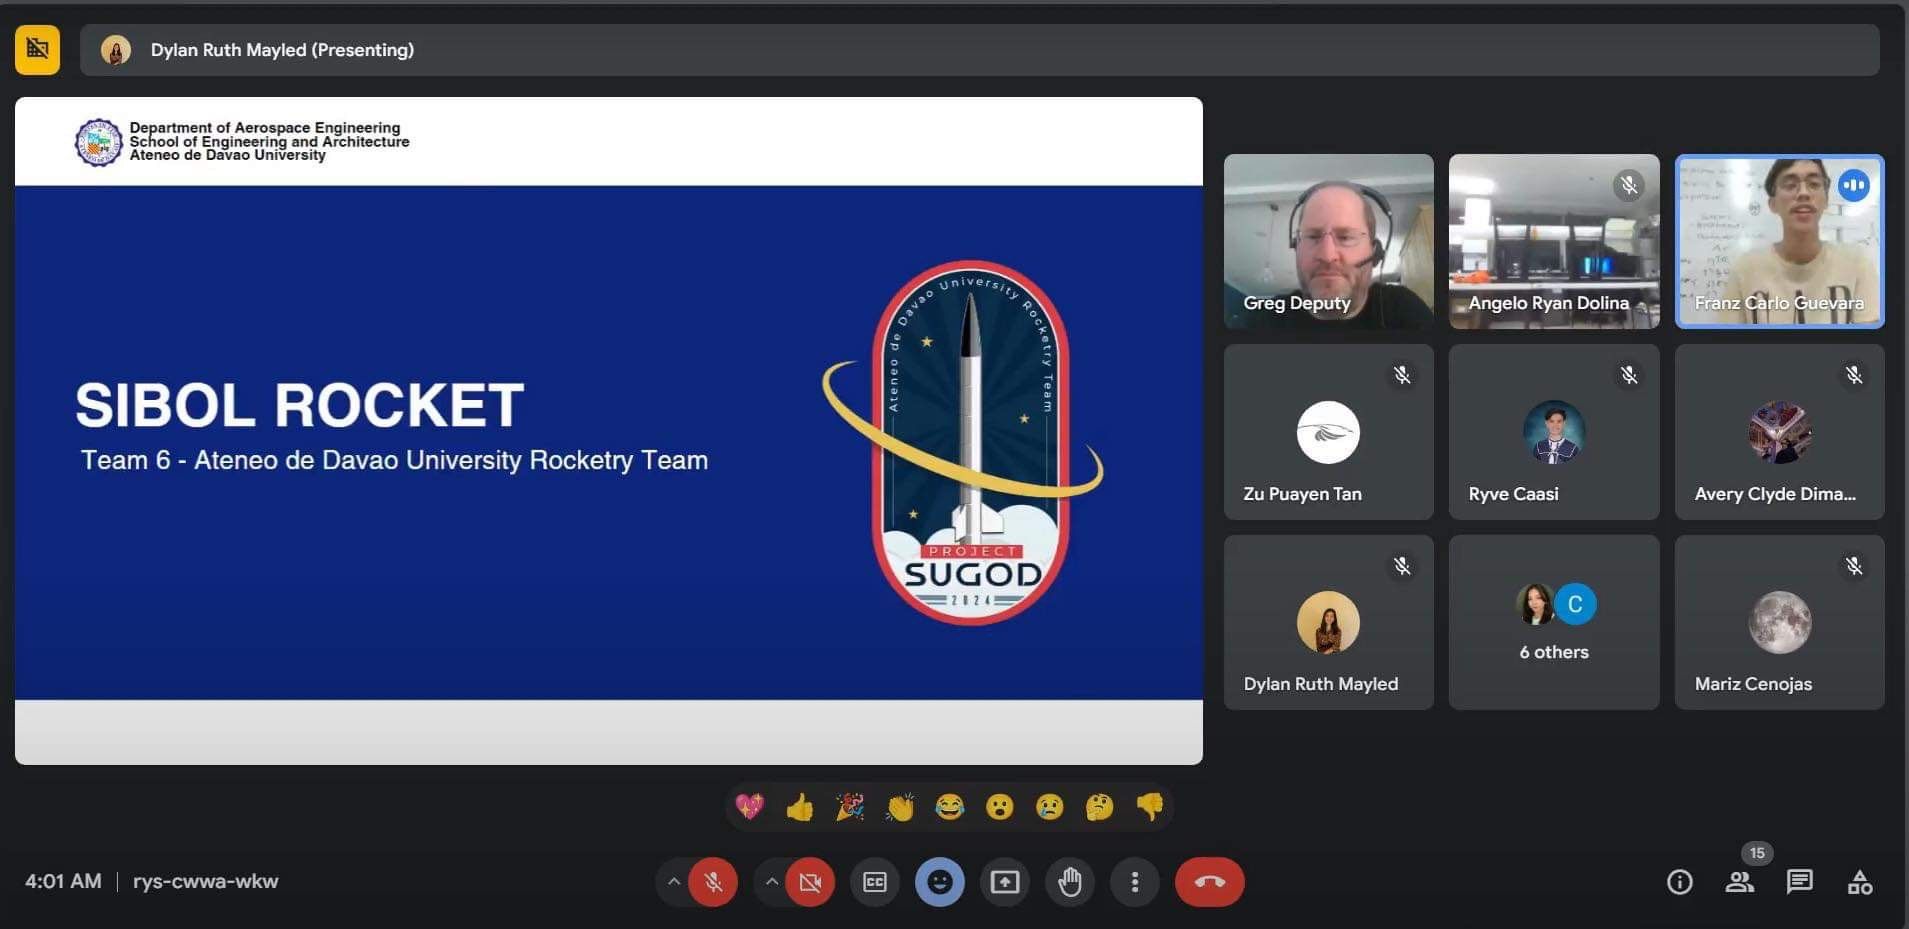
Task: Show the people participants panel
Action: pos(1739,882)
